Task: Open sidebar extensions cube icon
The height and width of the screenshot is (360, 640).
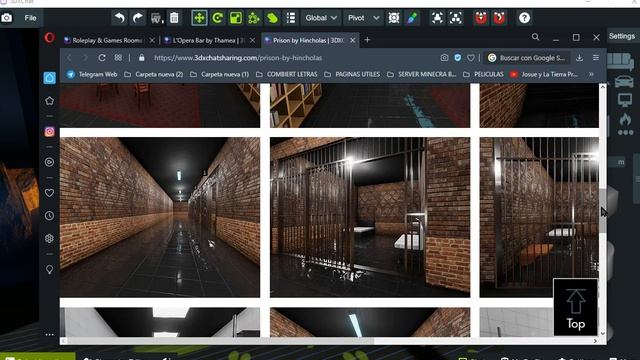Action: (49, 238)
